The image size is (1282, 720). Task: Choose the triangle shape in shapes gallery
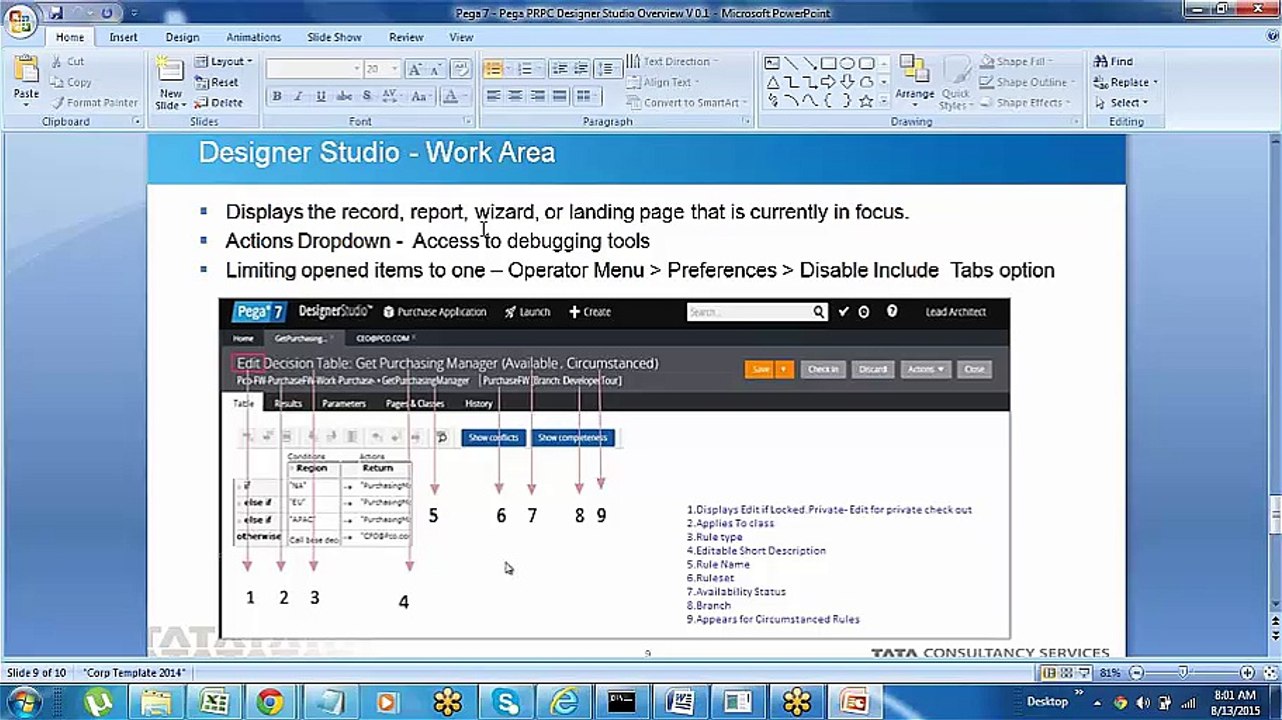[x=772, y=82]
